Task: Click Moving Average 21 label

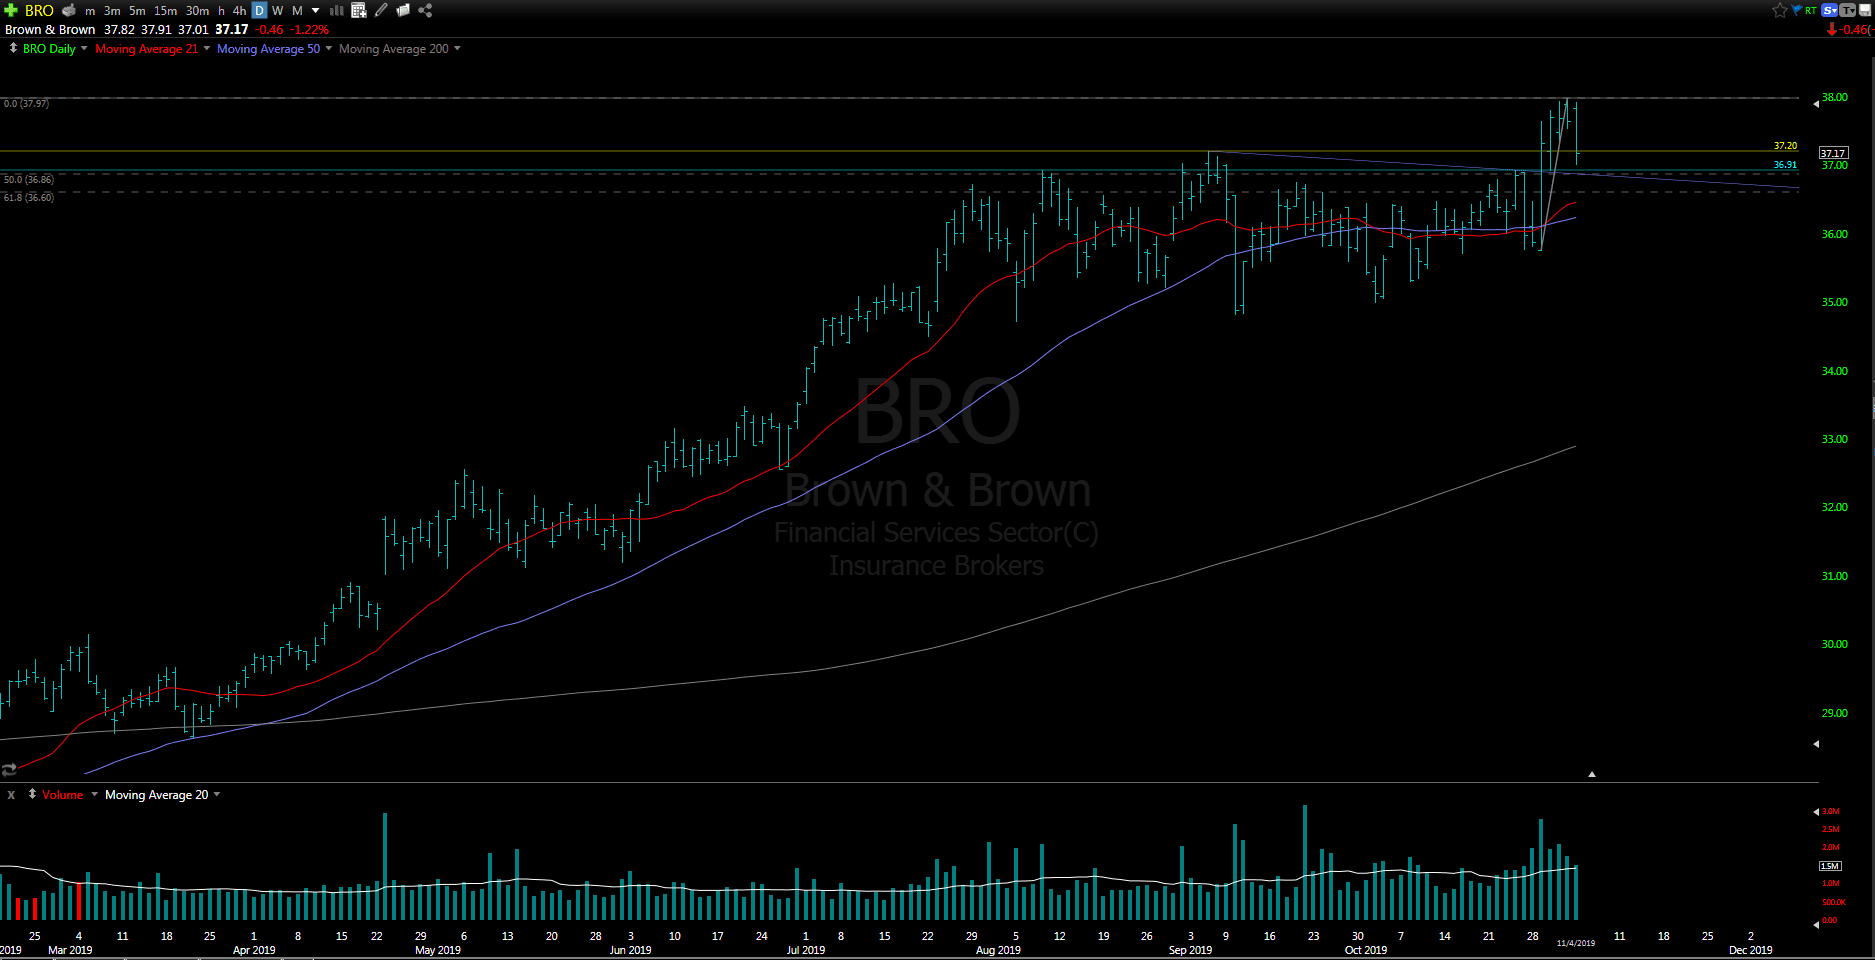Action: point(146,49)
